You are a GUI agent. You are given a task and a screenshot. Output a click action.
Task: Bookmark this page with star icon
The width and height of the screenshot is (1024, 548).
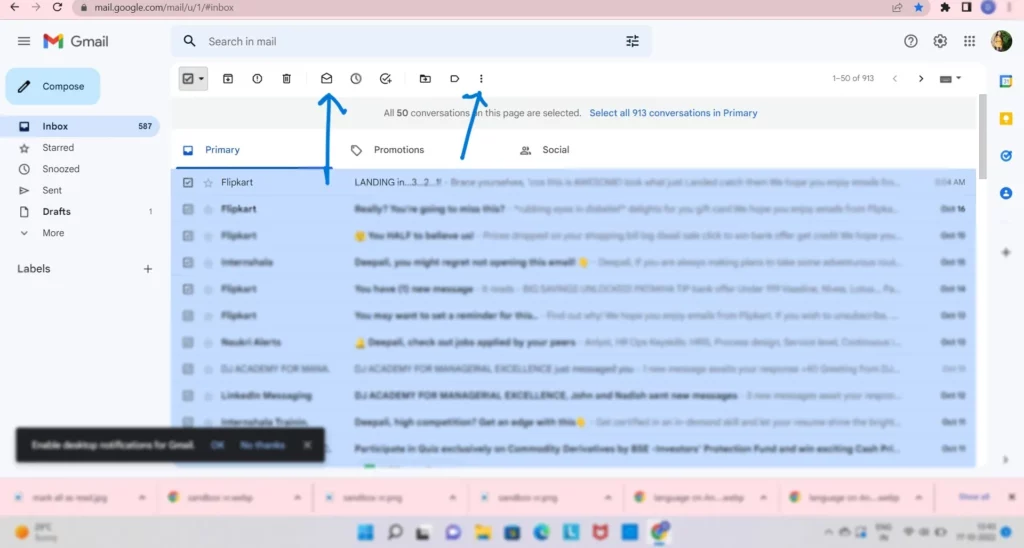[x=919, y=7]
